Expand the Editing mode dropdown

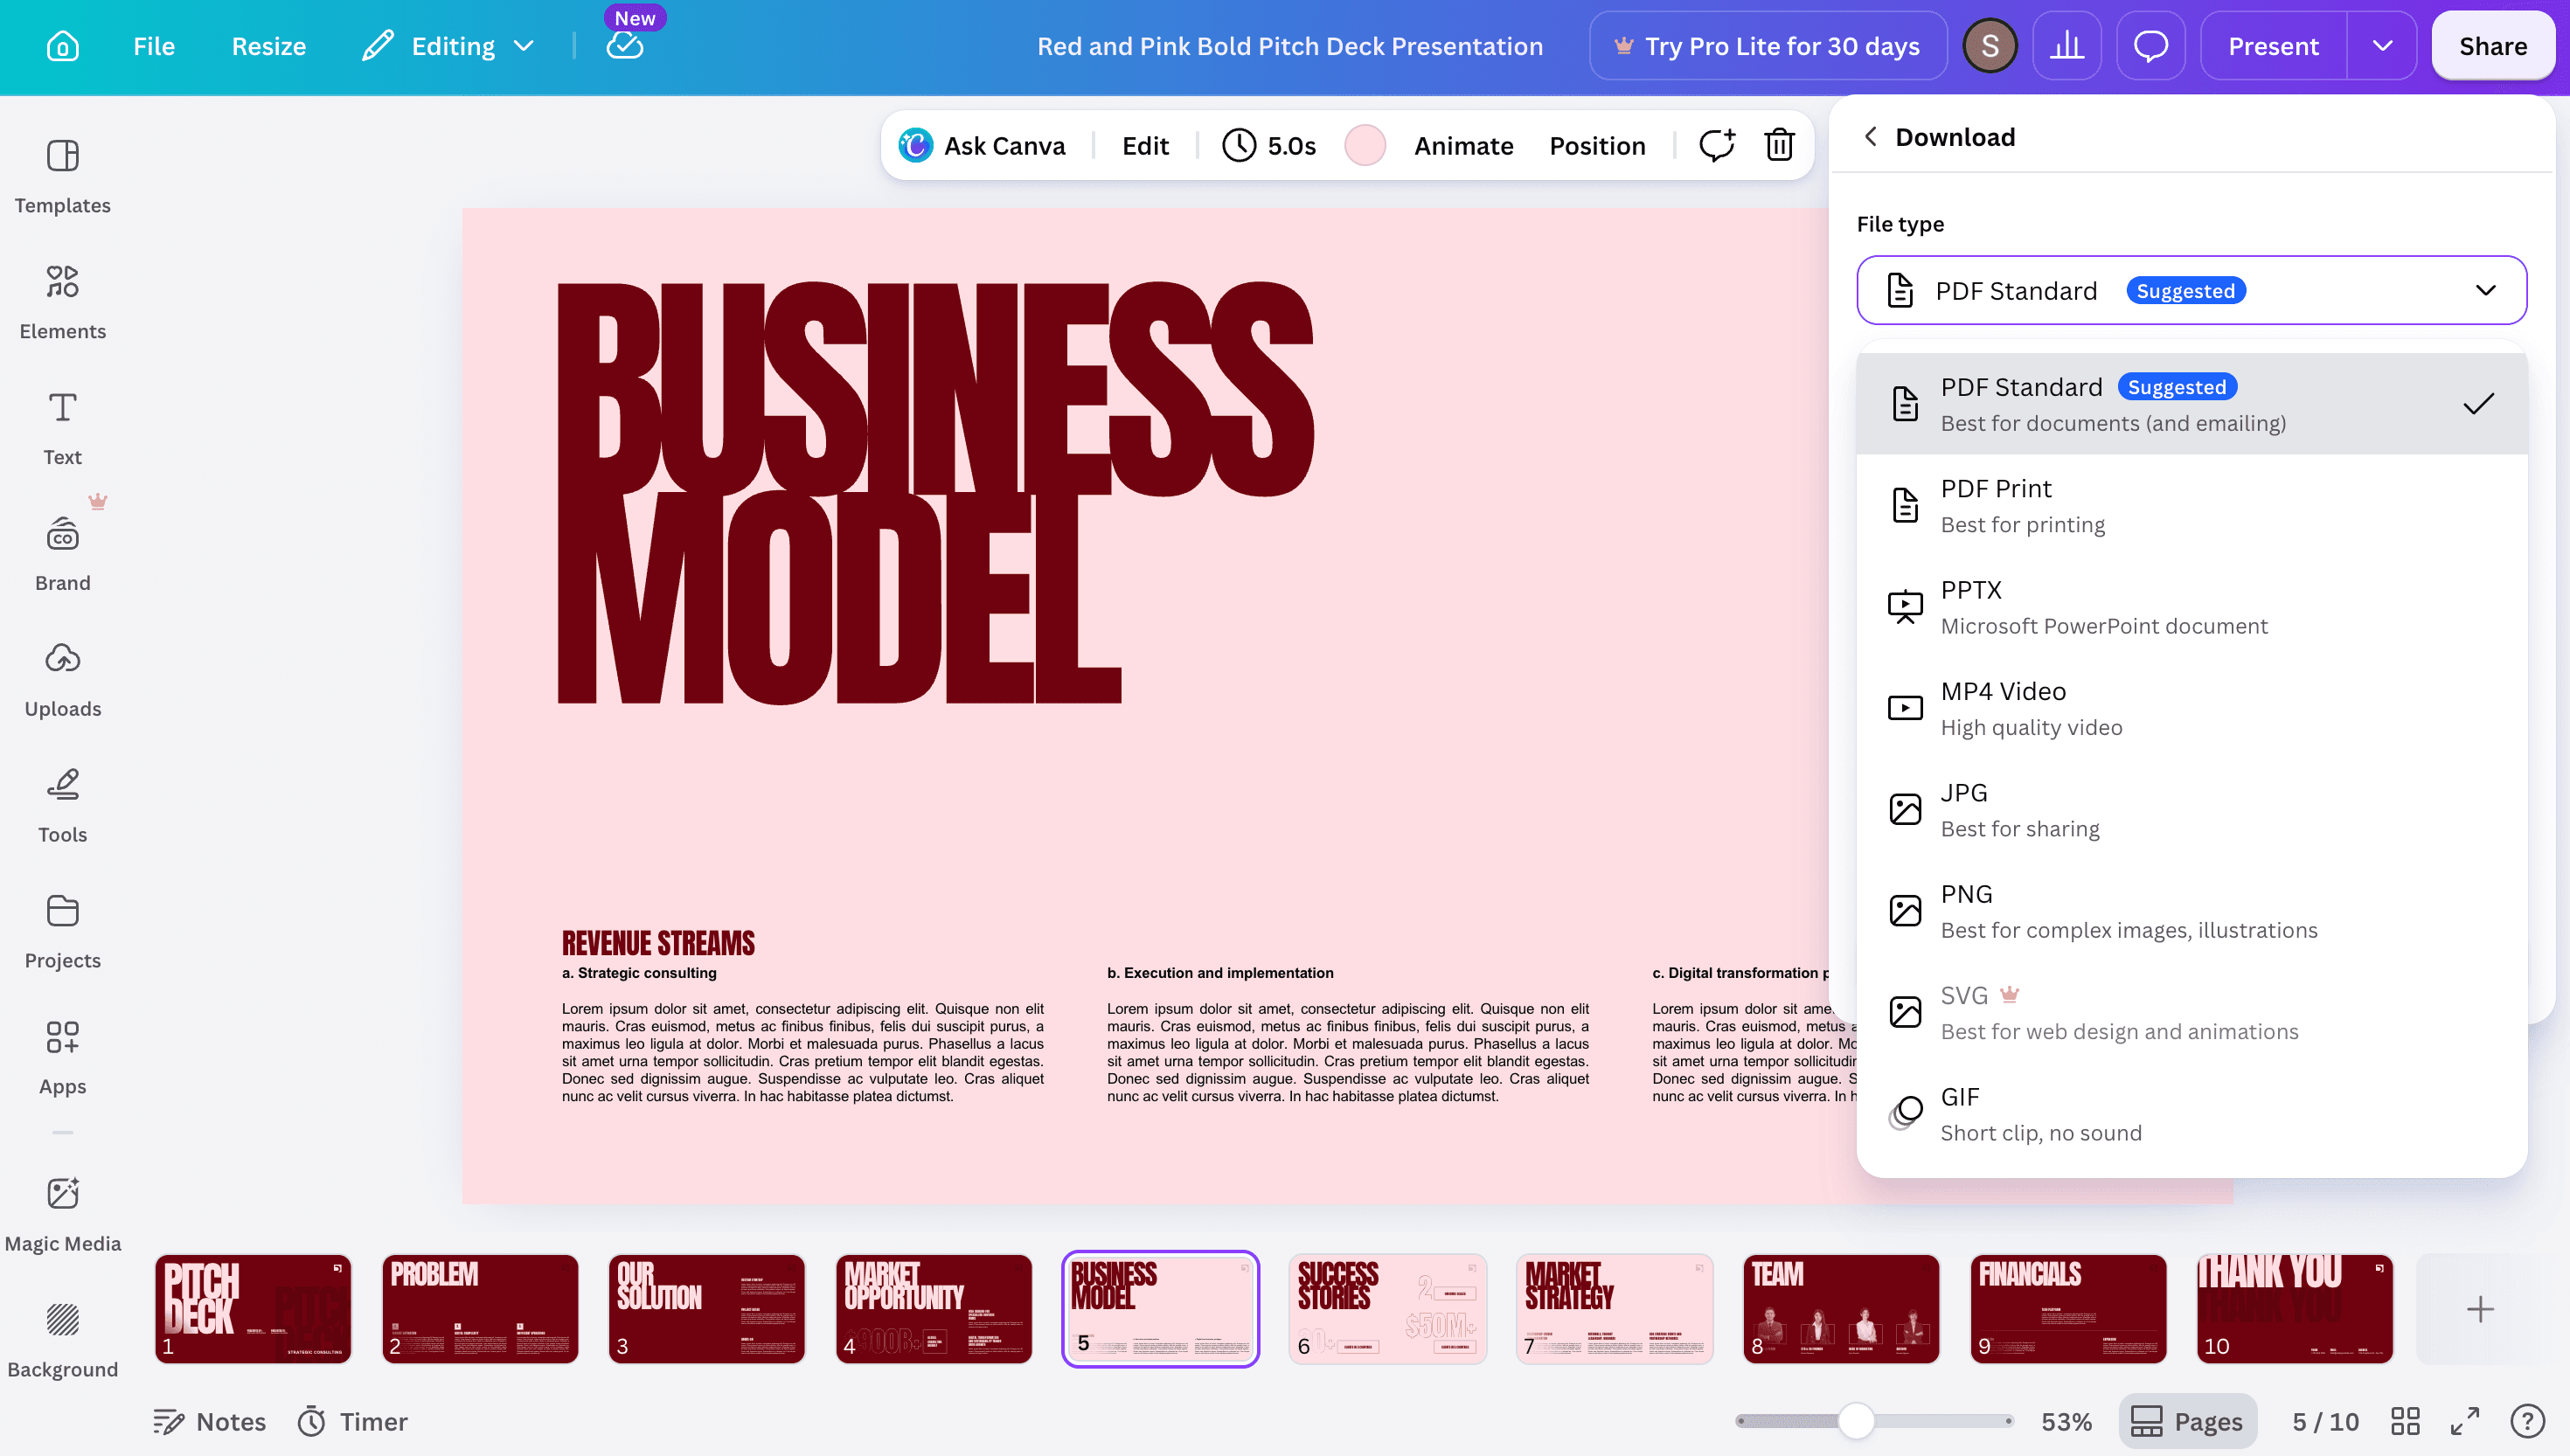(448, 46)
